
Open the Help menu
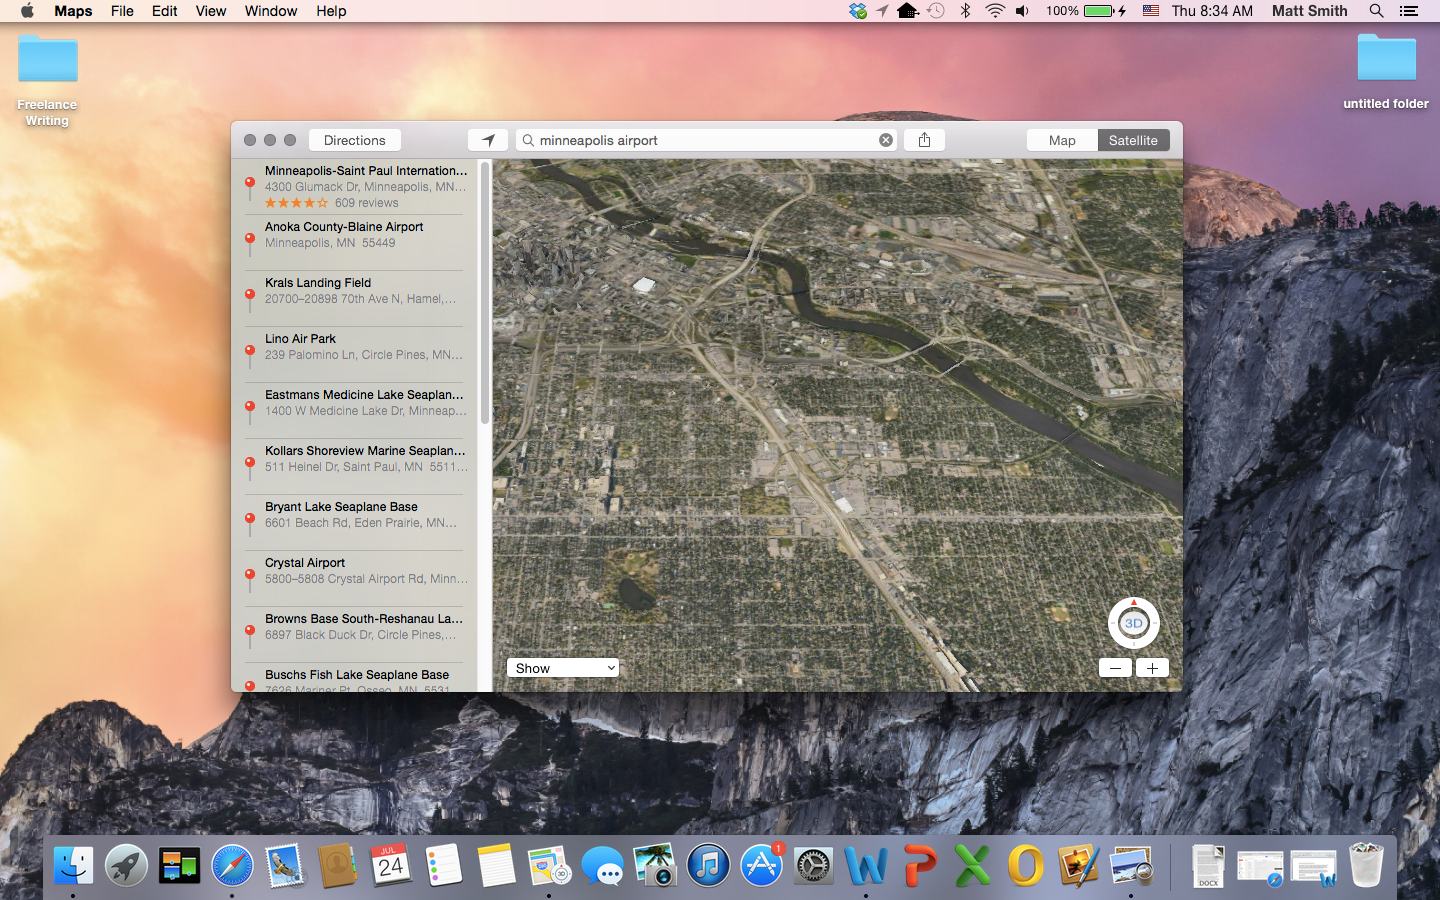point(331,11)
